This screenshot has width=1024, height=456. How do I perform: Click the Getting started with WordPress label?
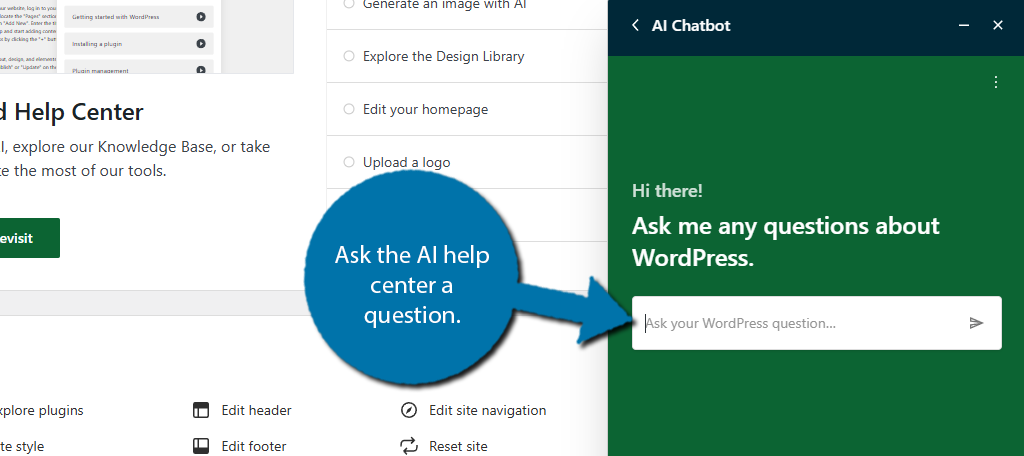pos(116,17)
